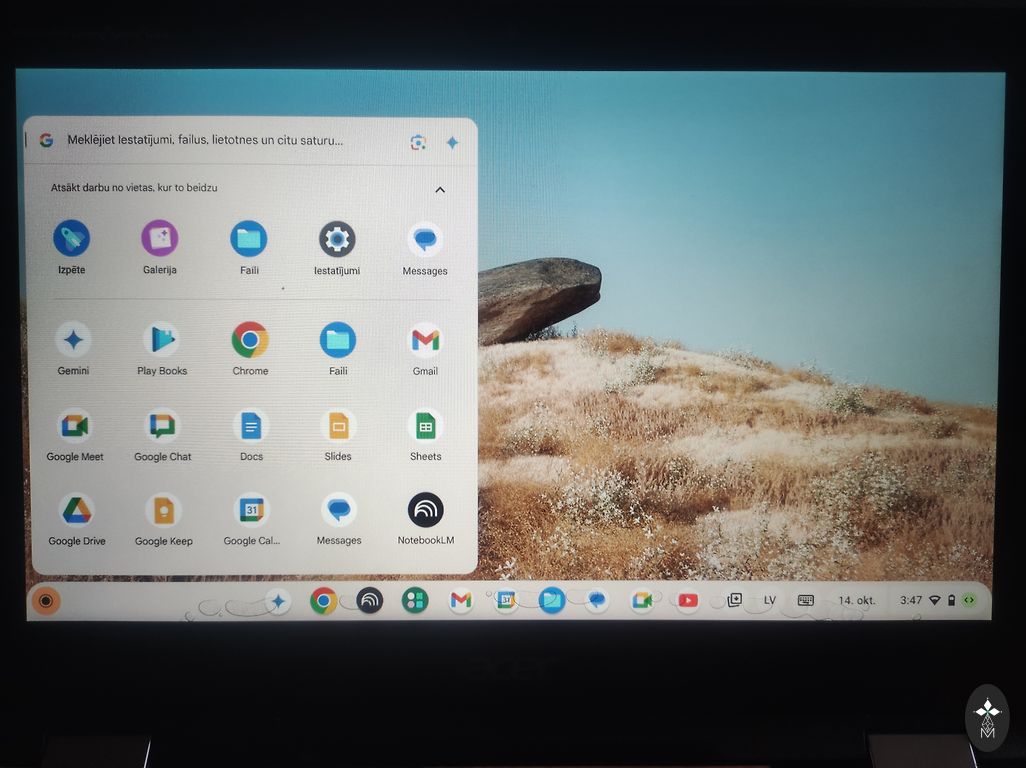Open status tray showing time 3:47

(x=937, y=601)
